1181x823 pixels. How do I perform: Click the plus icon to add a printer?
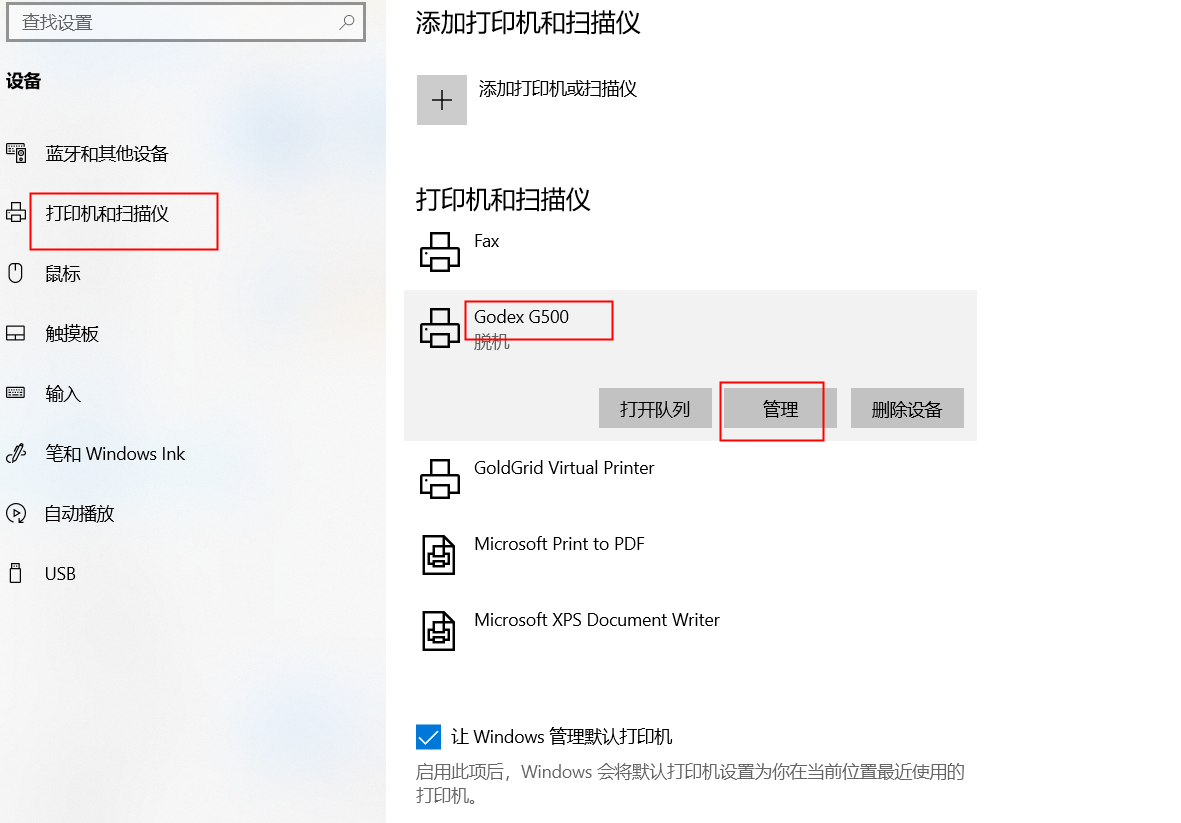tap(441, 100)
